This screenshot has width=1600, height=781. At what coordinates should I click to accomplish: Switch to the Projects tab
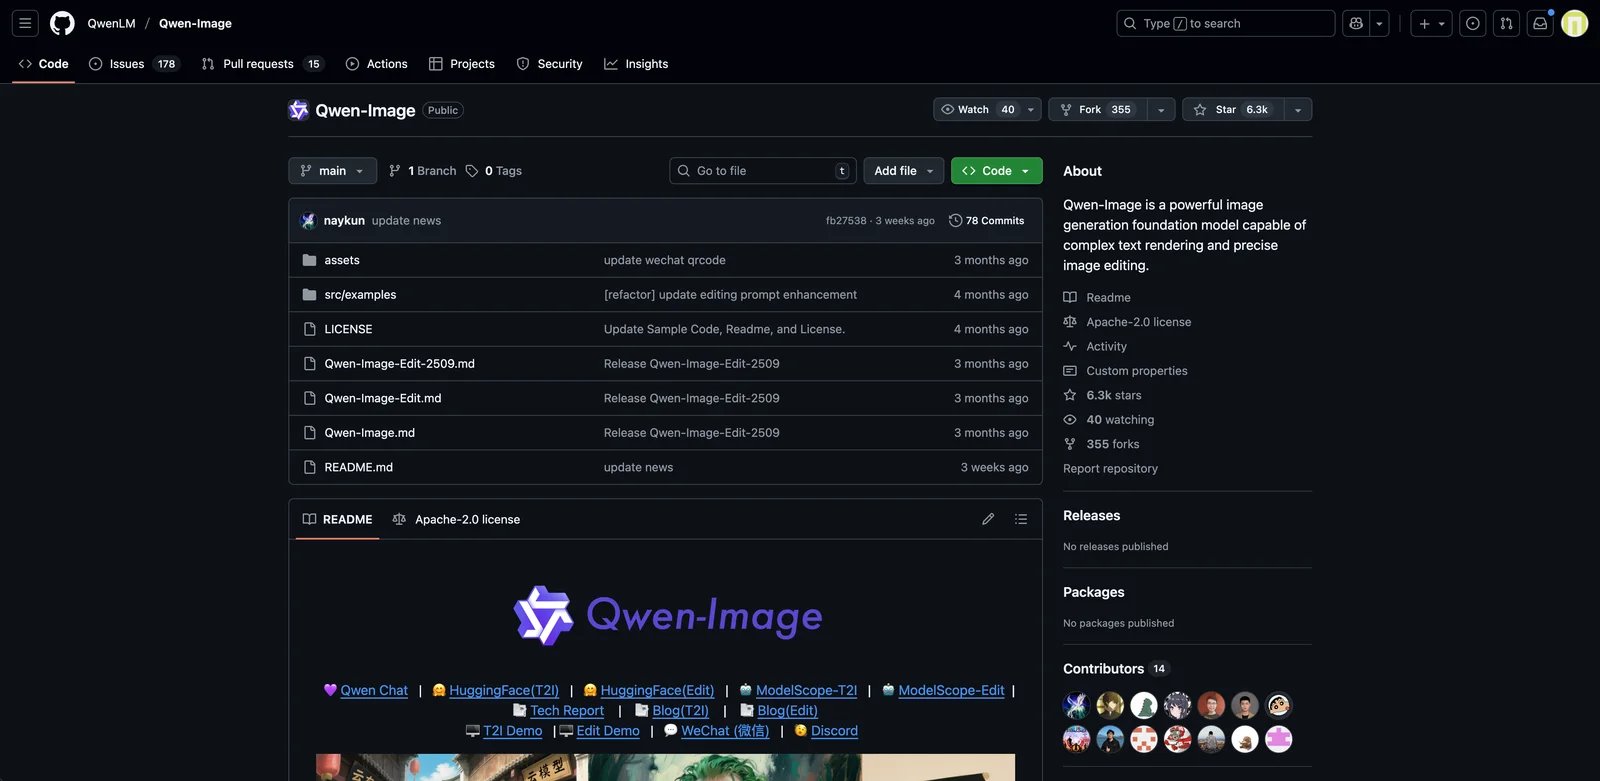click(462, 64)
